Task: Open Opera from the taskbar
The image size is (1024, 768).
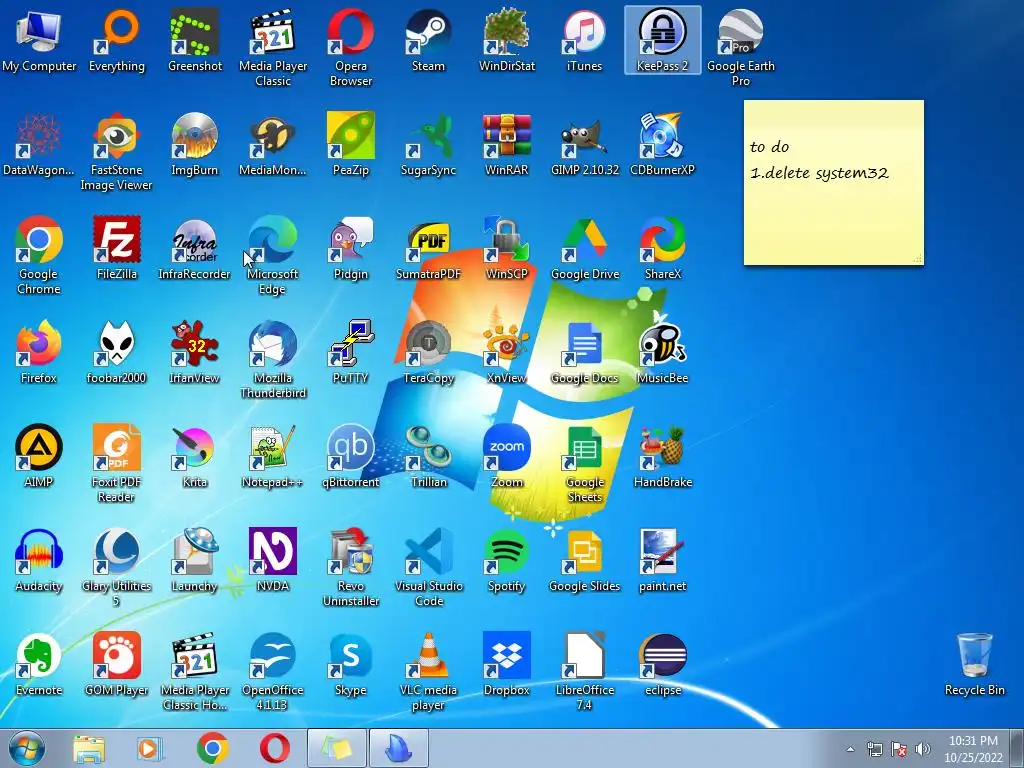Action: point(274,748)
